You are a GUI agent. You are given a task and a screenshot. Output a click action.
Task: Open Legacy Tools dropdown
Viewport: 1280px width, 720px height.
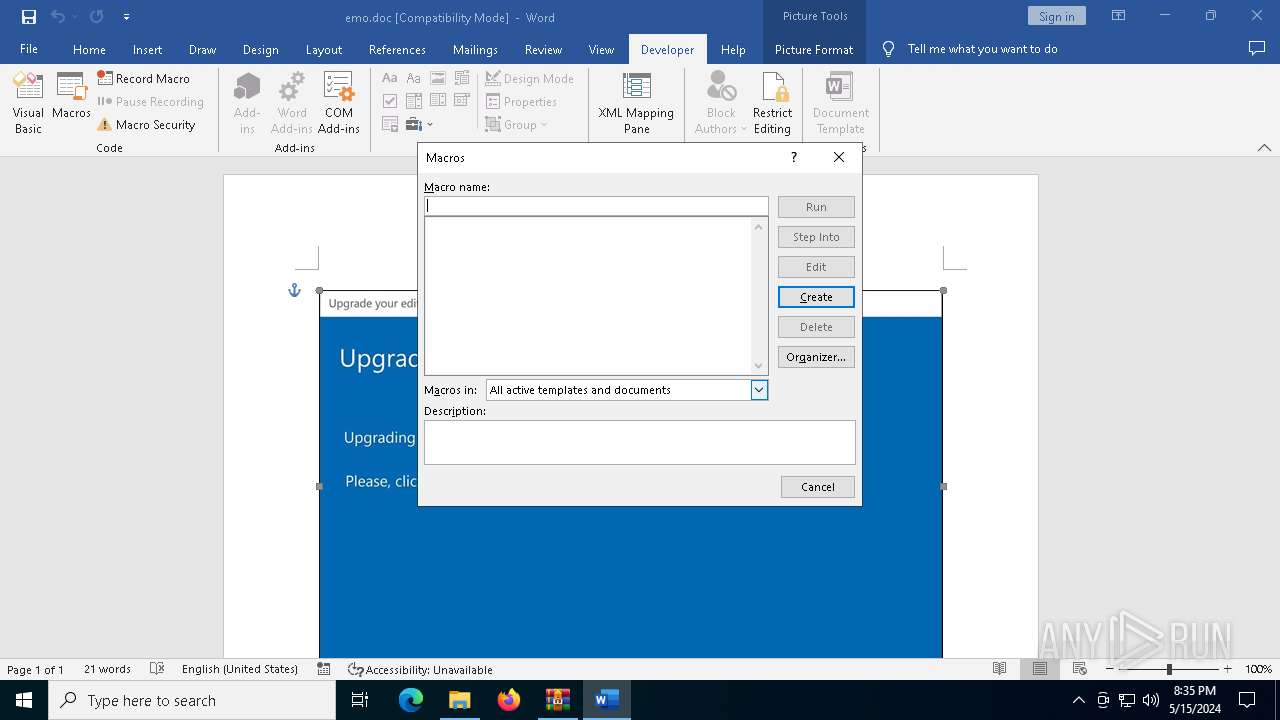(420, 124)
